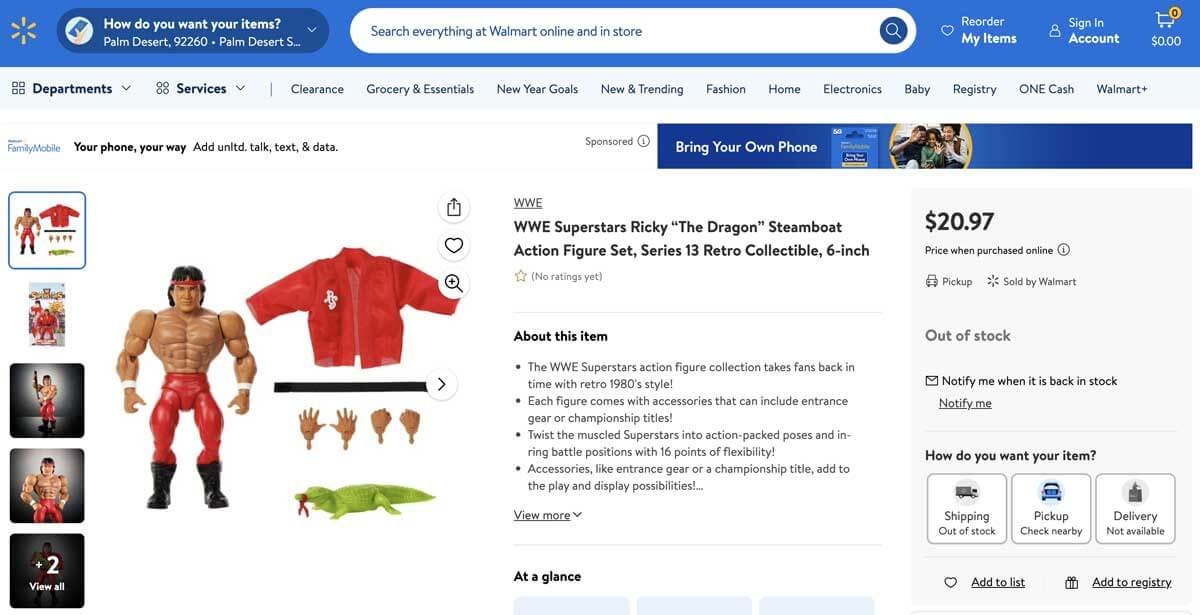Select the packaged figure thumbnail
1200x615 pixels.
(47, 315)
